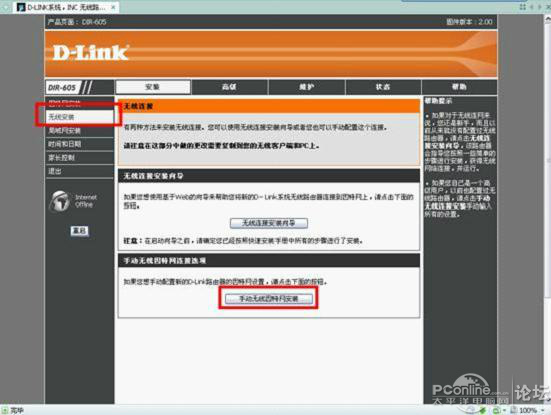Launch the 无线连接安装向导 wizard button

point(269,223)
